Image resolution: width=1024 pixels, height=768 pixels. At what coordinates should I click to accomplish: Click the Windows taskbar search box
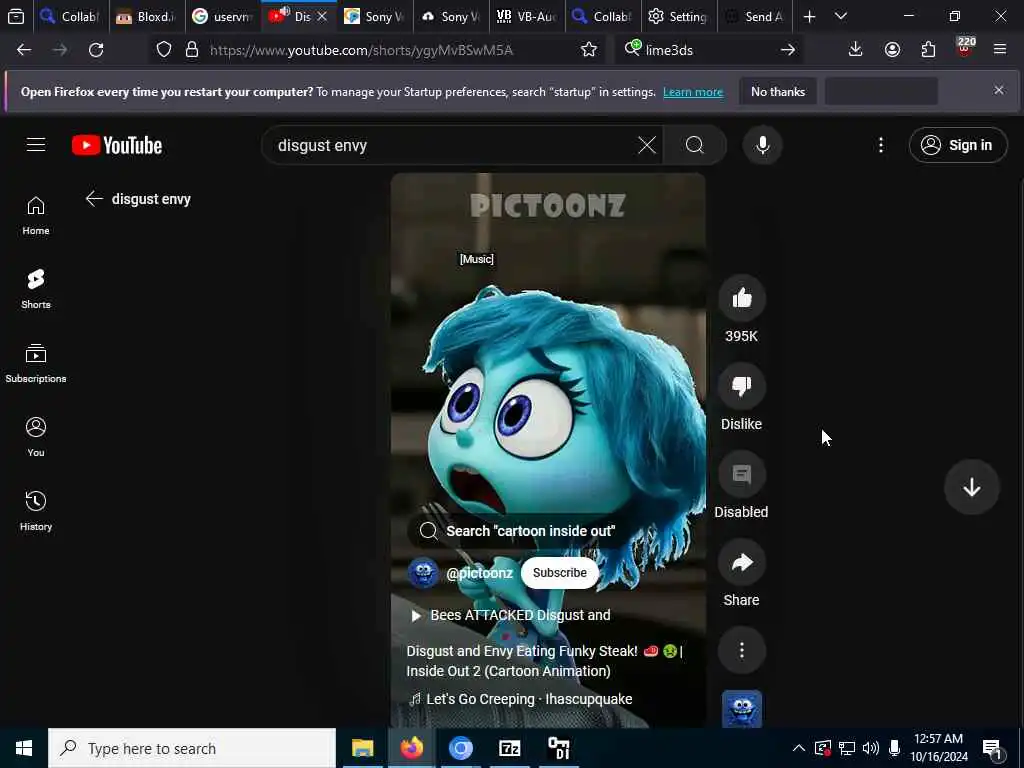[192, 748]
